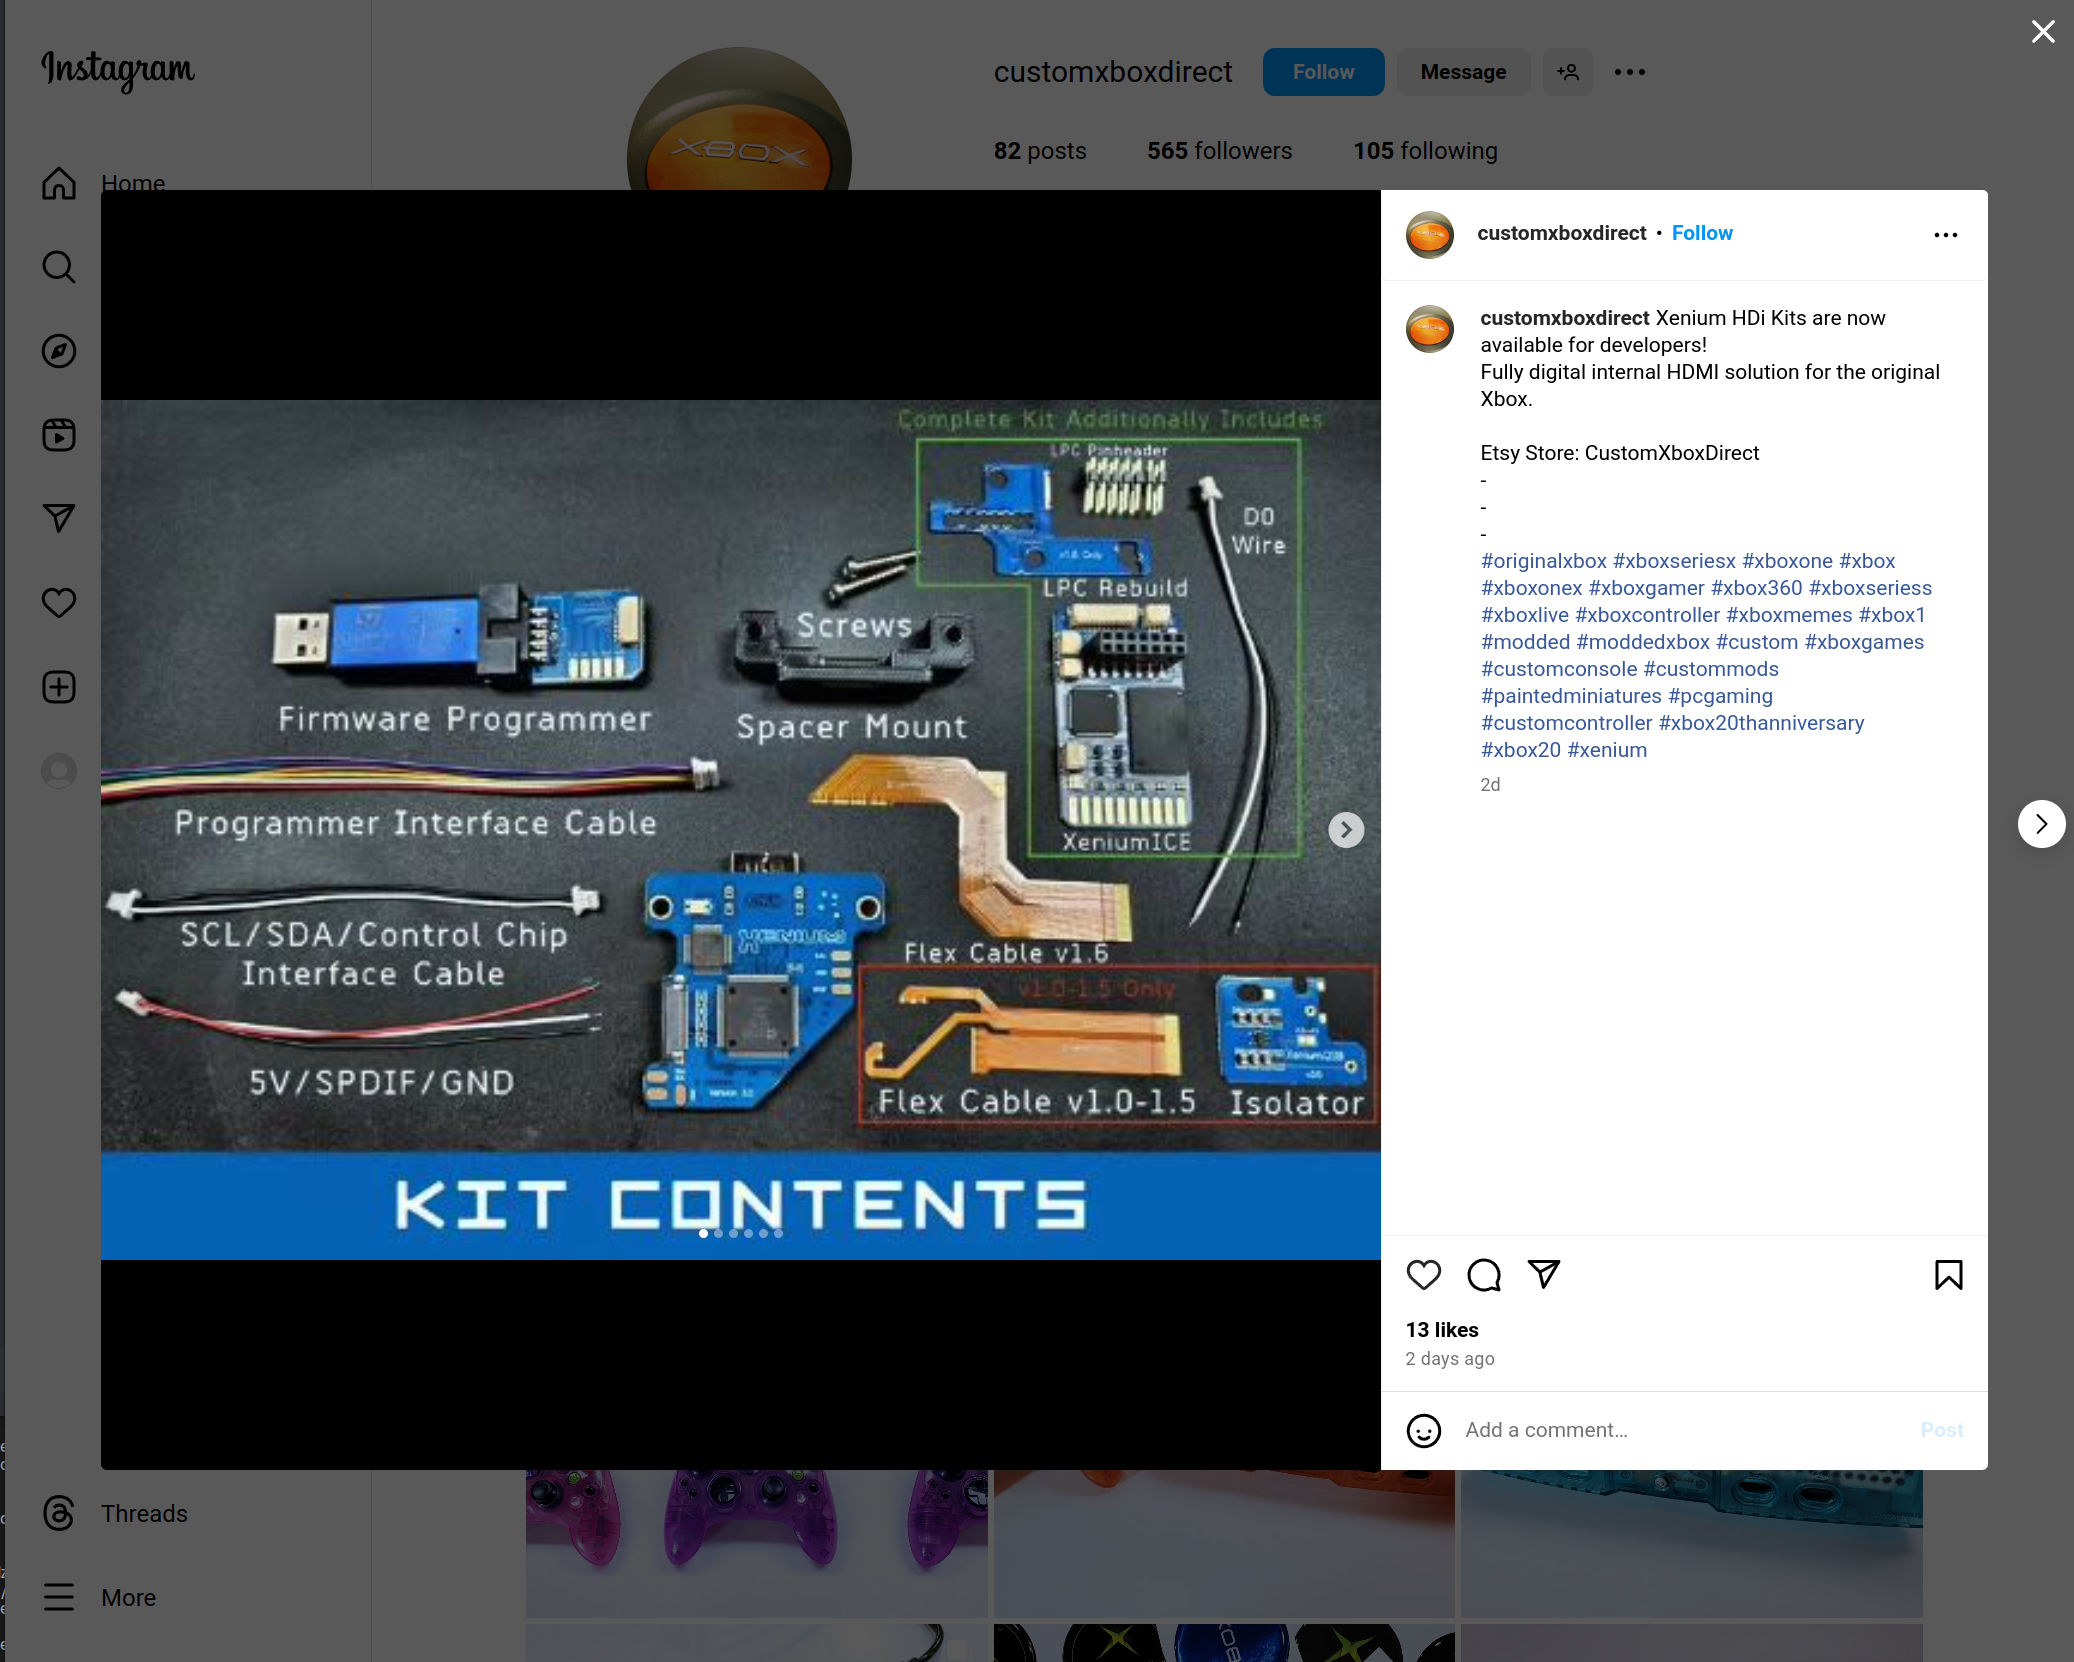
Task: Click the 565 followers count
Action: (x=1219, y=151)
